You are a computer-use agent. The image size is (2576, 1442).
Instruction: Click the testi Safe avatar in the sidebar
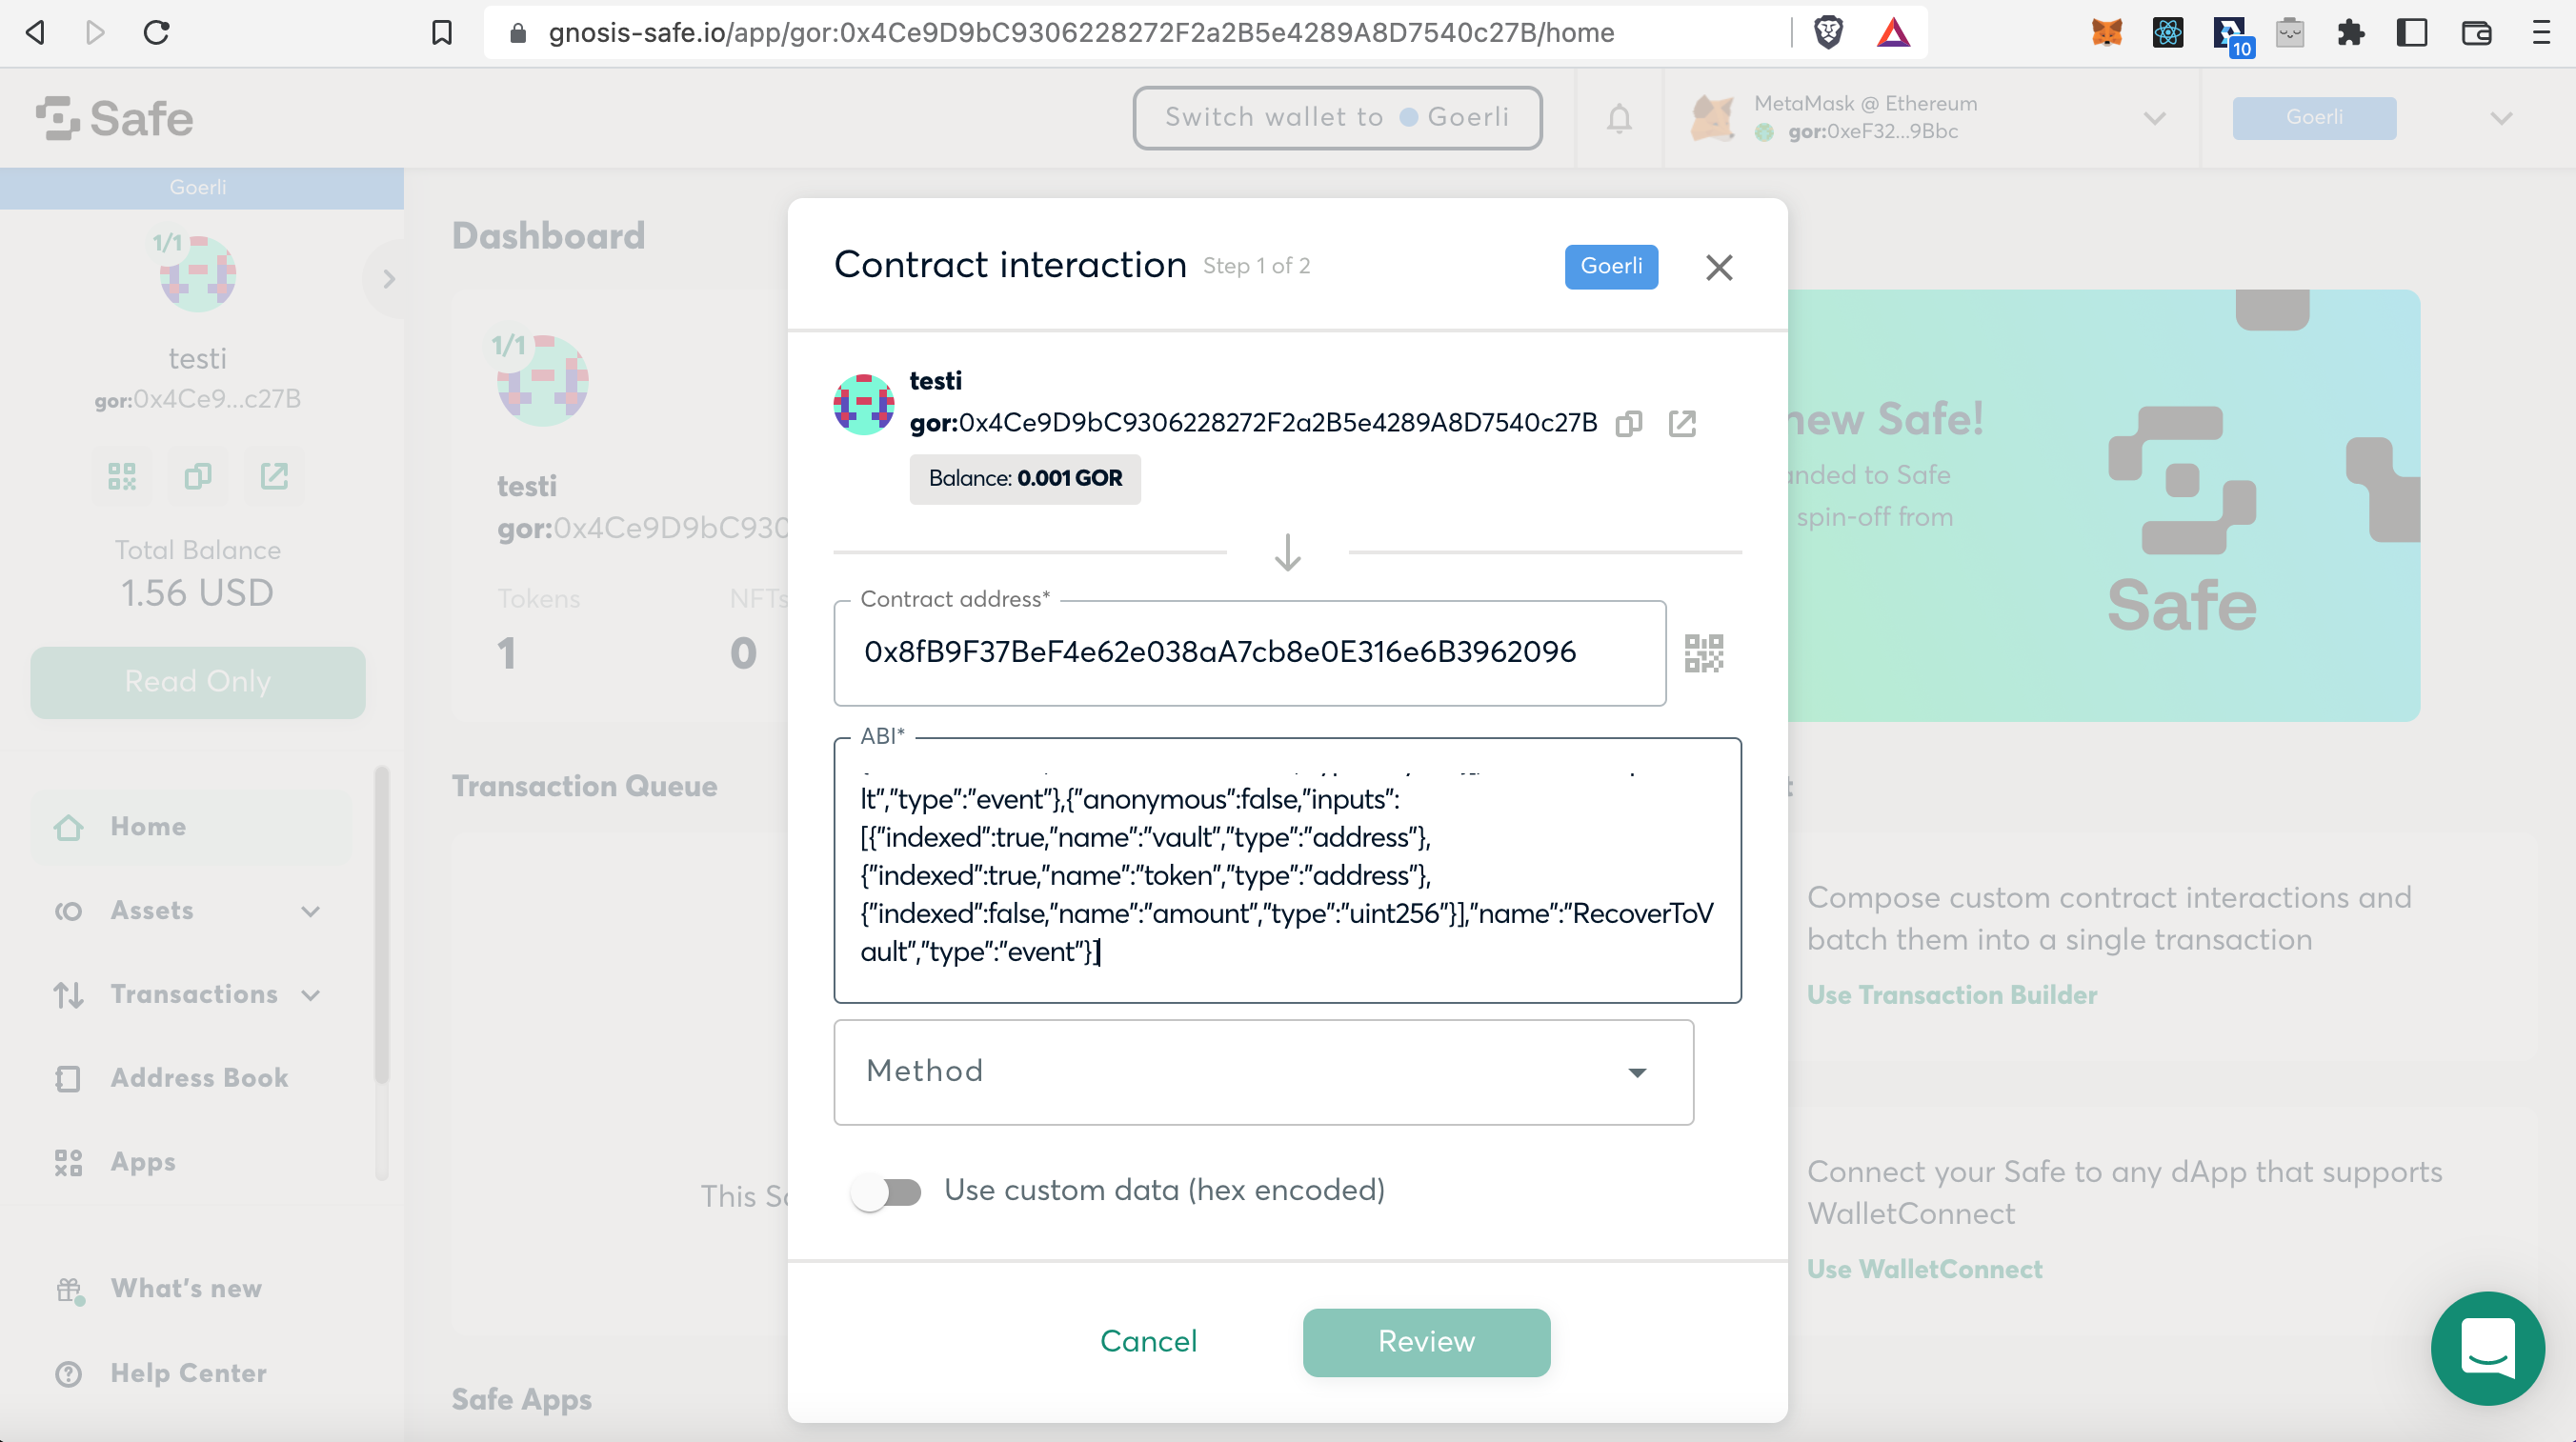[198, 273]
